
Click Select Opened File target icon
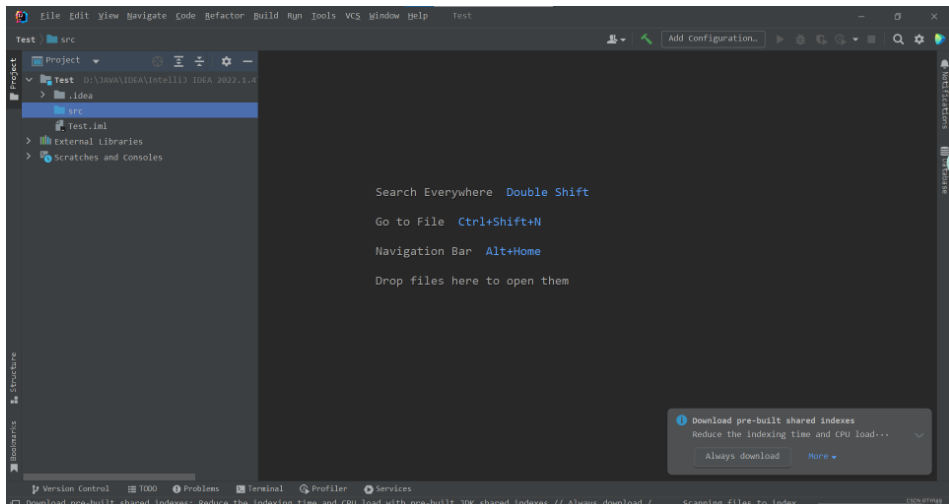(x=157, y=61)
